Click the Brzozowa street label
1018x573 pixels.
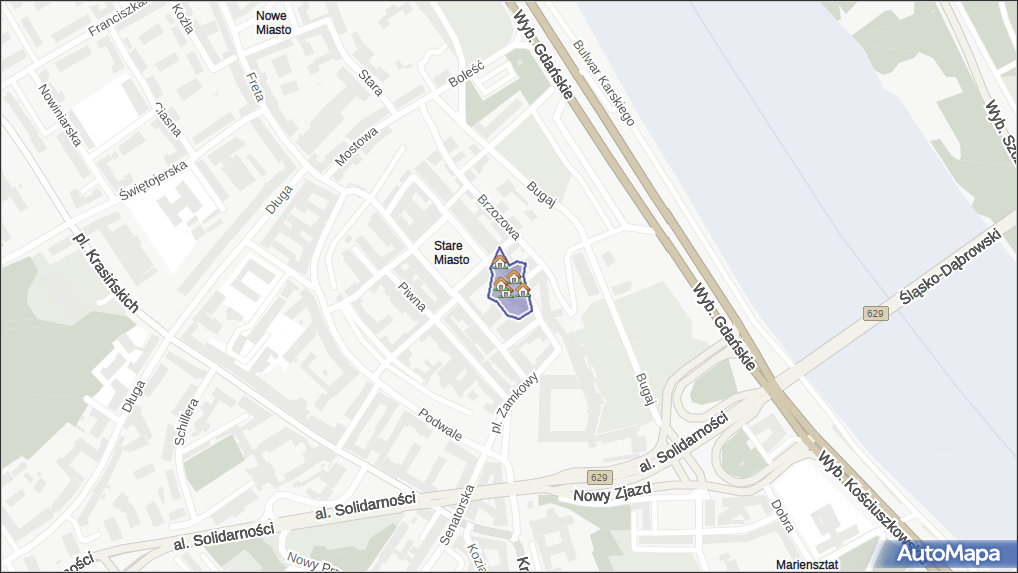pos(499,217)
